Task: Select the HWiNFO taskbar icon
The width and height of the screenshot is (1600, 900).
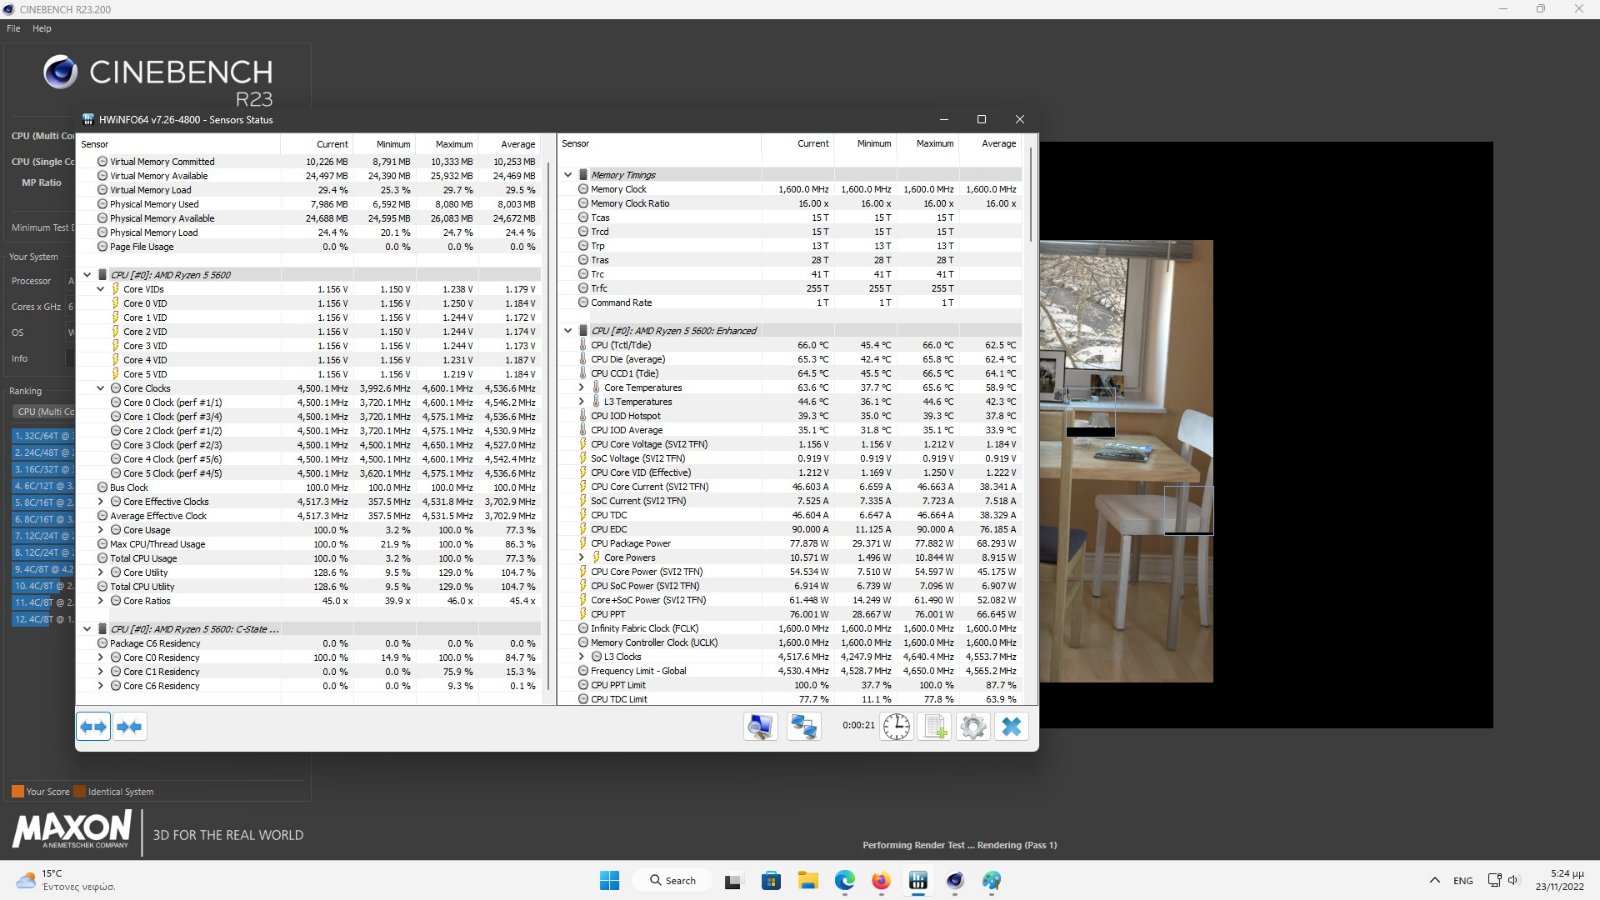Action: [x=918, y=880]
